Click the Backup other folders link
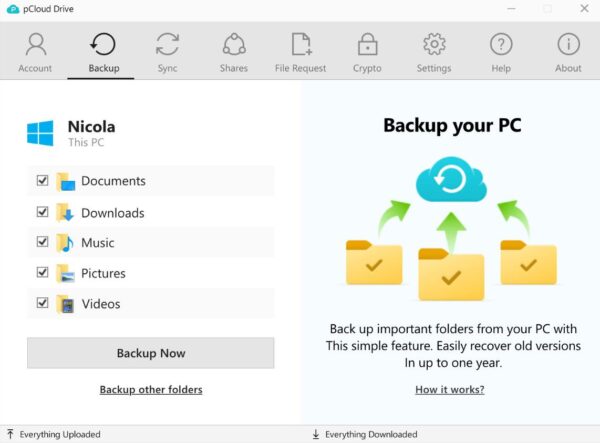Image resolution: width=600 pixels, height=443 pixels. pyautogui.click(x=151, y=389)
